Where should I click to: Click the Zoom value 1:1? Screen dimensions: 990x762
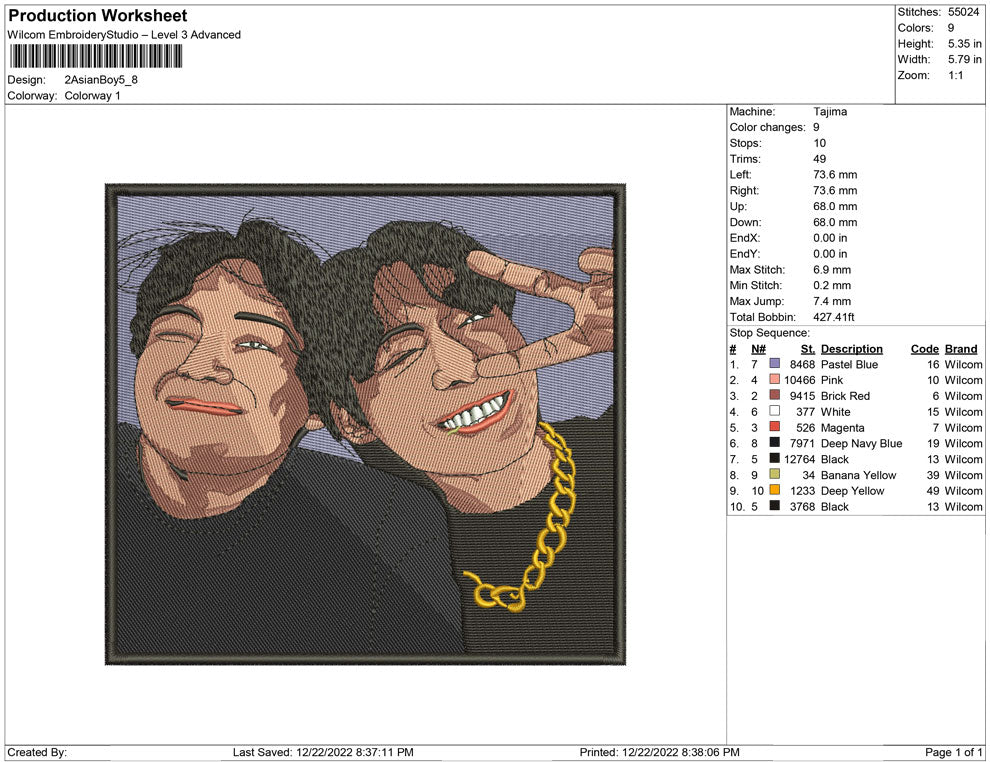click(955, 75)
